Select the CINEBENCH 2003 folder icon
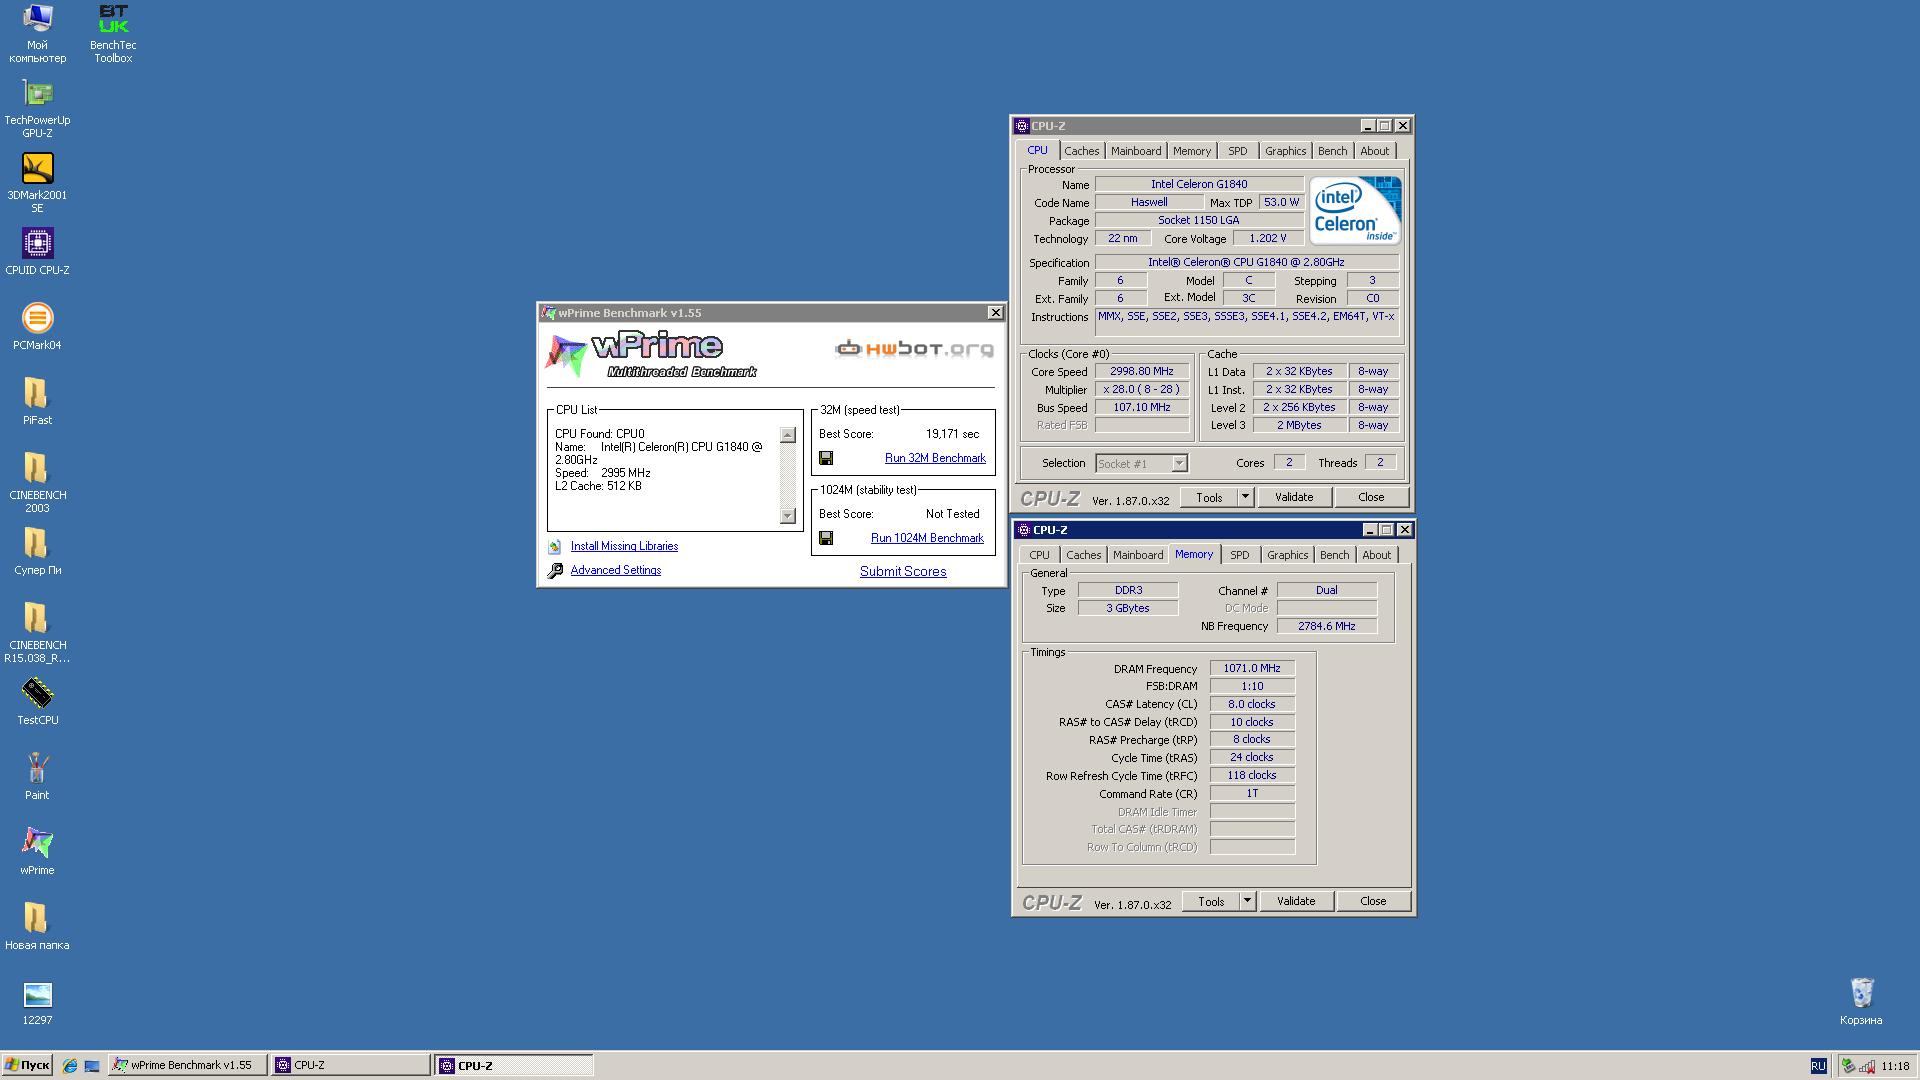The width and height of the screenshot is (1920, 1080). pos(37,484)
